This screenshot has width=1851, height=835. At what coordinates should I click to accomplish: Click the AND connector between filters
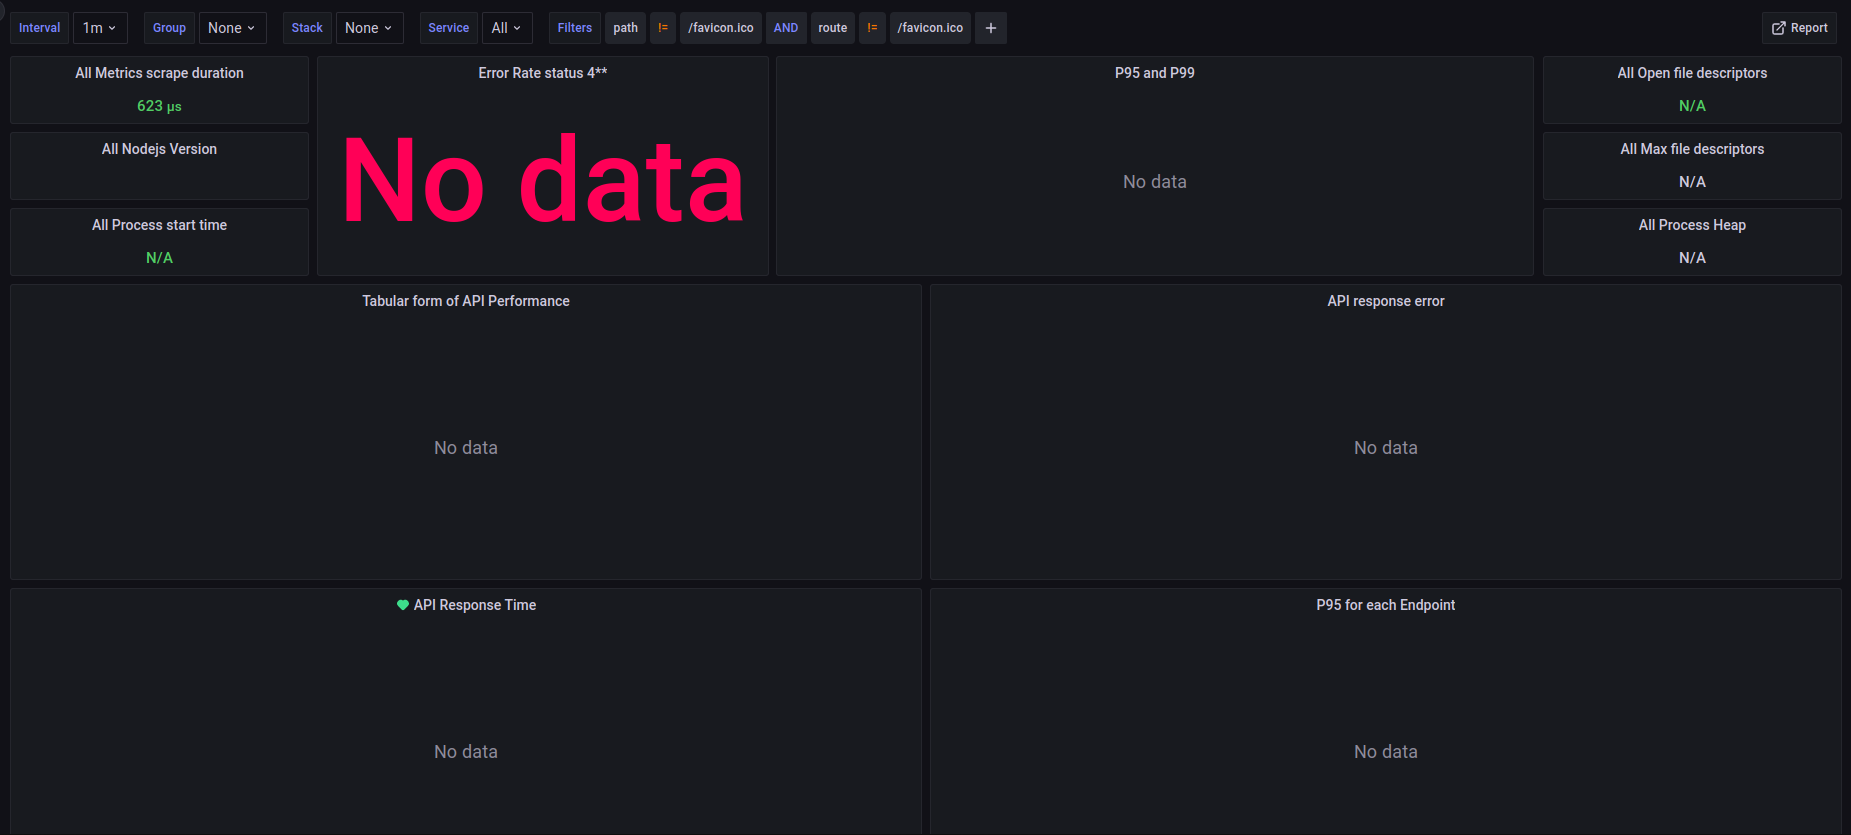[x=786, y=28]
